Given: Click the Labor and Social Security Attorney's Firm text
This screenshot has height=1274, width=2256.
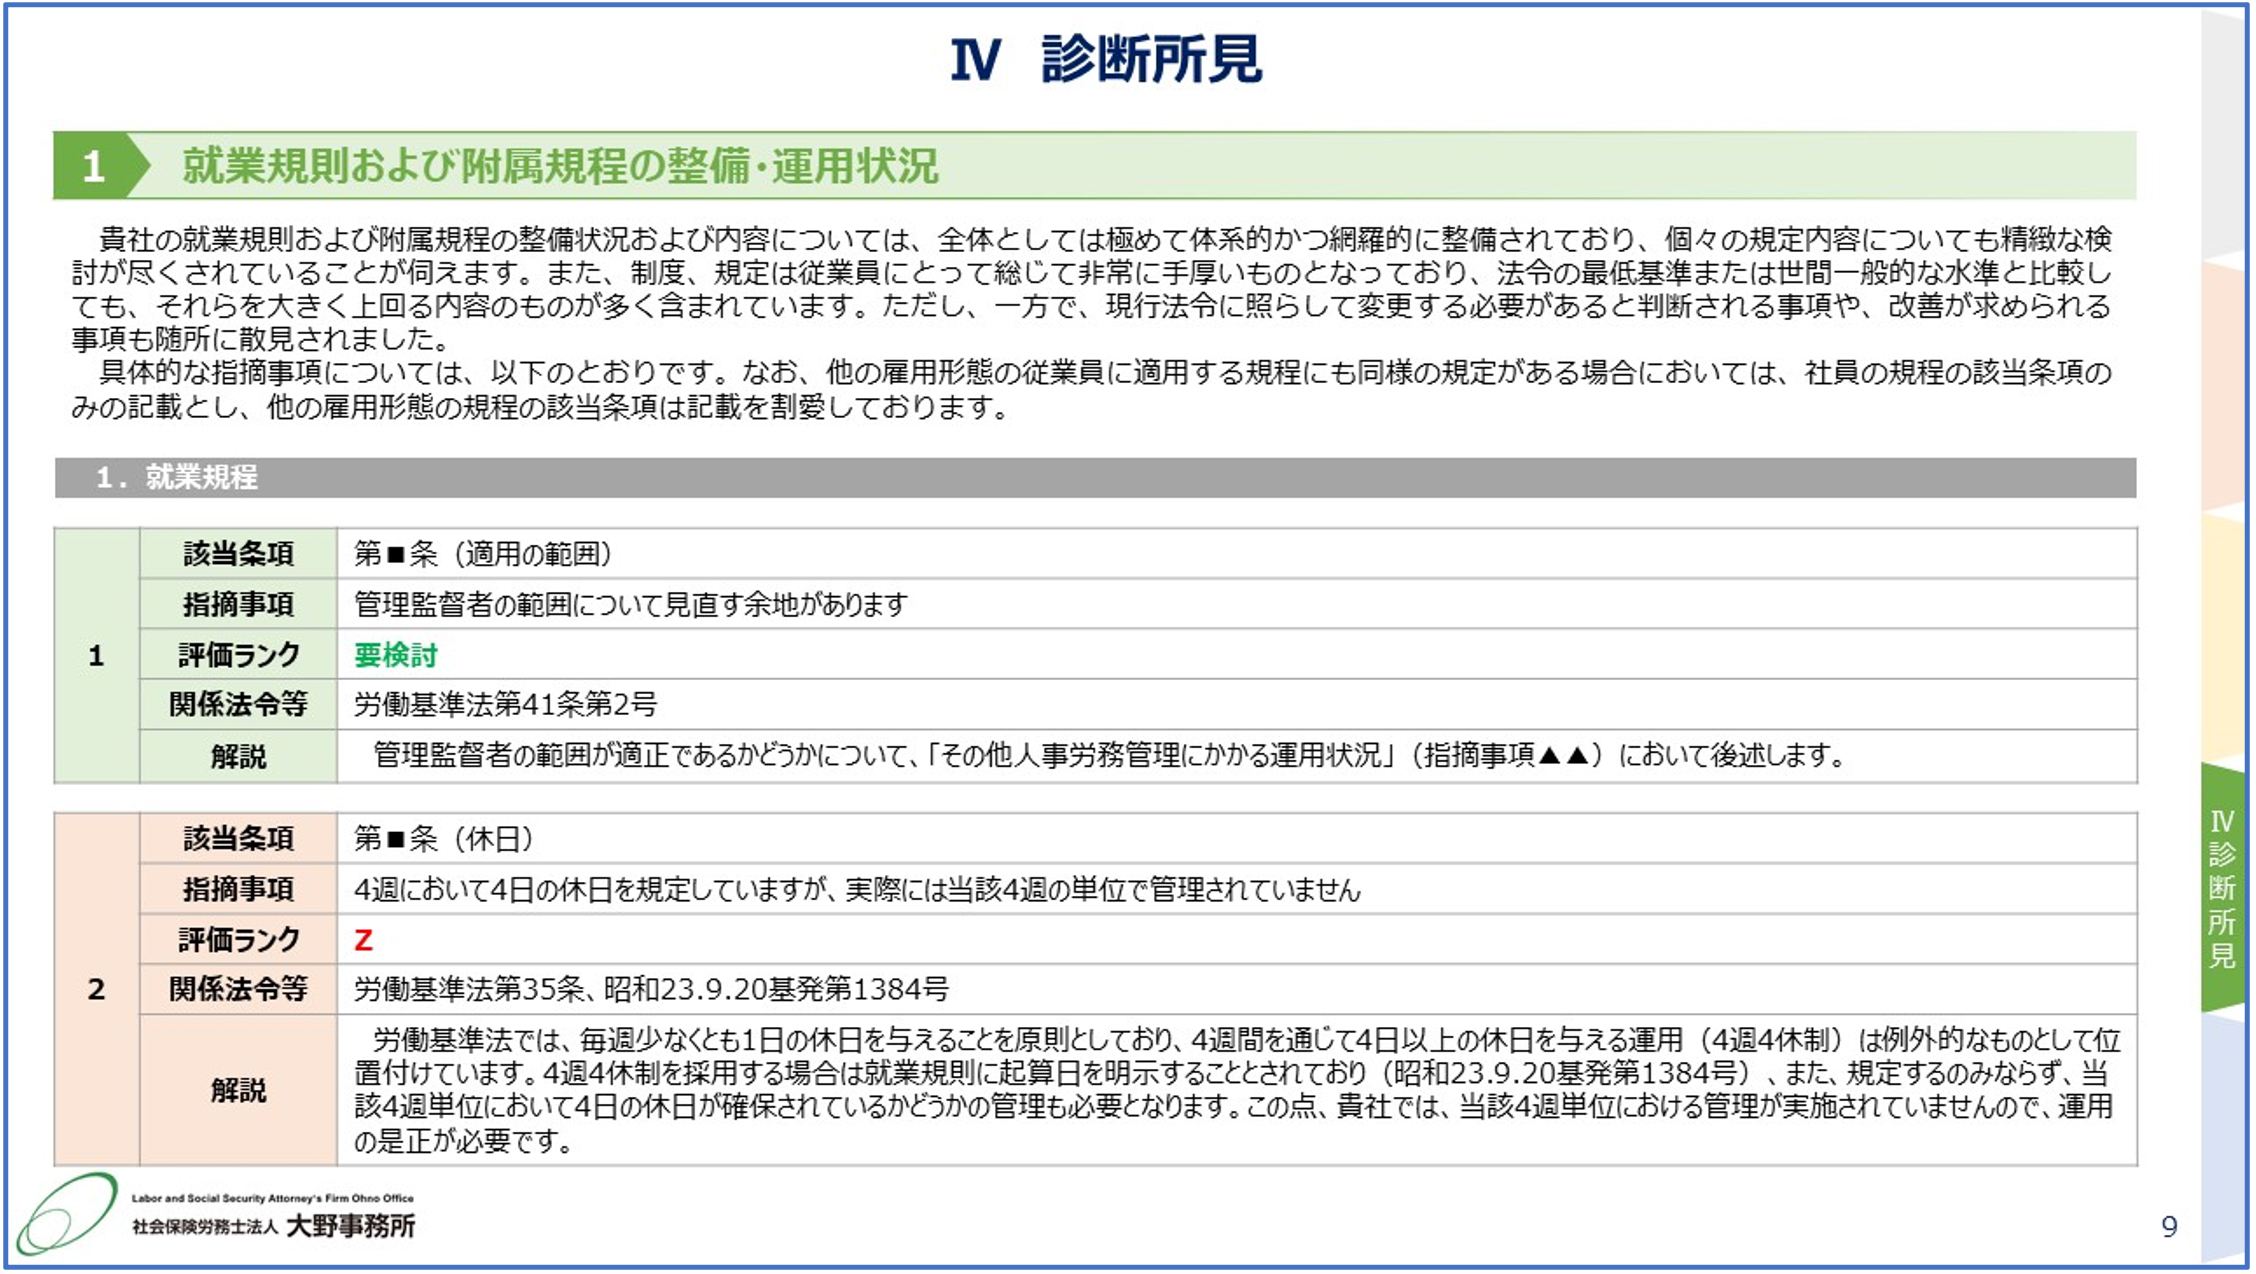Looking at the screenshot, I should 272,1198.
